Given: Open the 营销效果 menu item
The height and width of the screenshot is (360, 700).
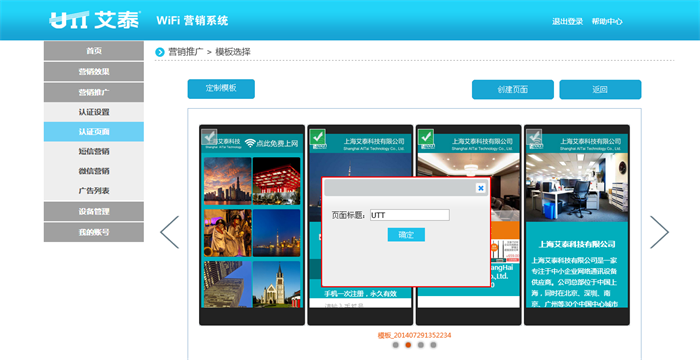Looking at the screenshot, I should [94, 71].
